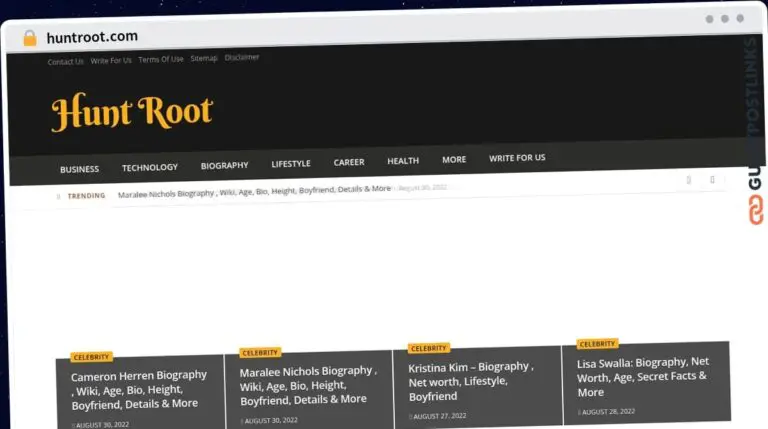Click the orange padlock icon in address bar
This screenshot has height=429, width=768.
pos(29,38)
